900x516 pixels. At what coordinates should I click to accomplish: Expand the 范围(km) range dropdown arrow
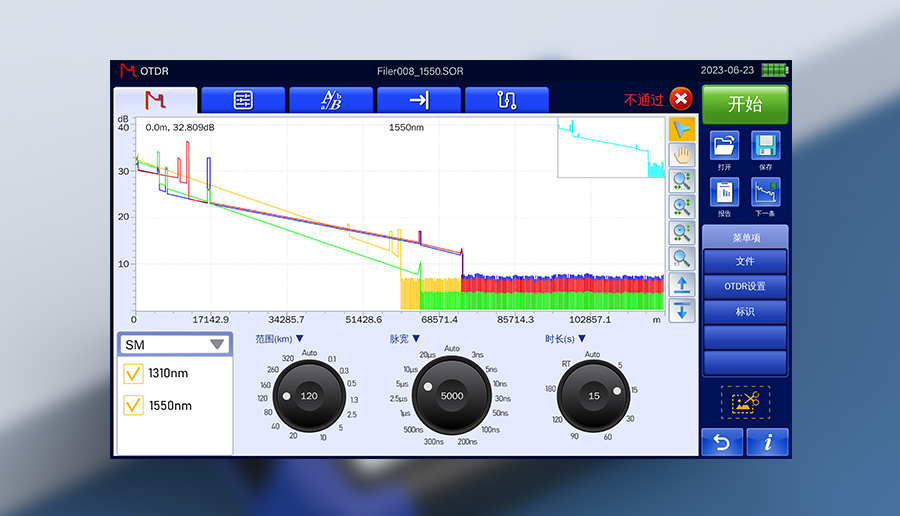299,339
